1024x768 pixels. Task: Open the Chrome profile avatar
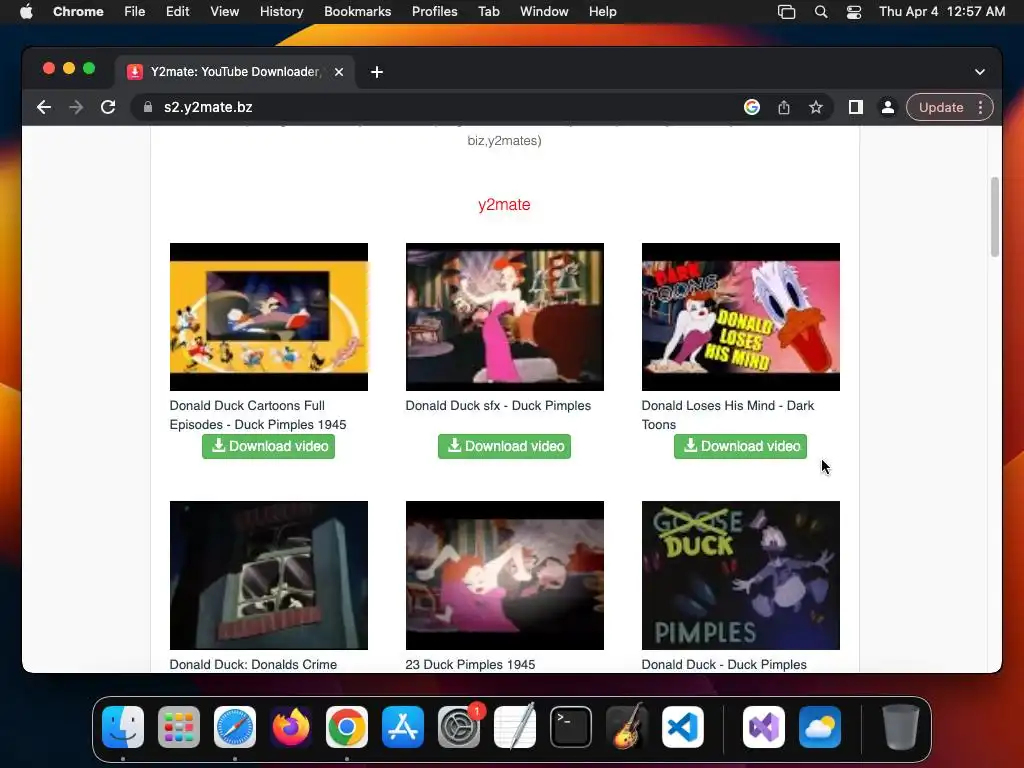(x=888, y=107)
